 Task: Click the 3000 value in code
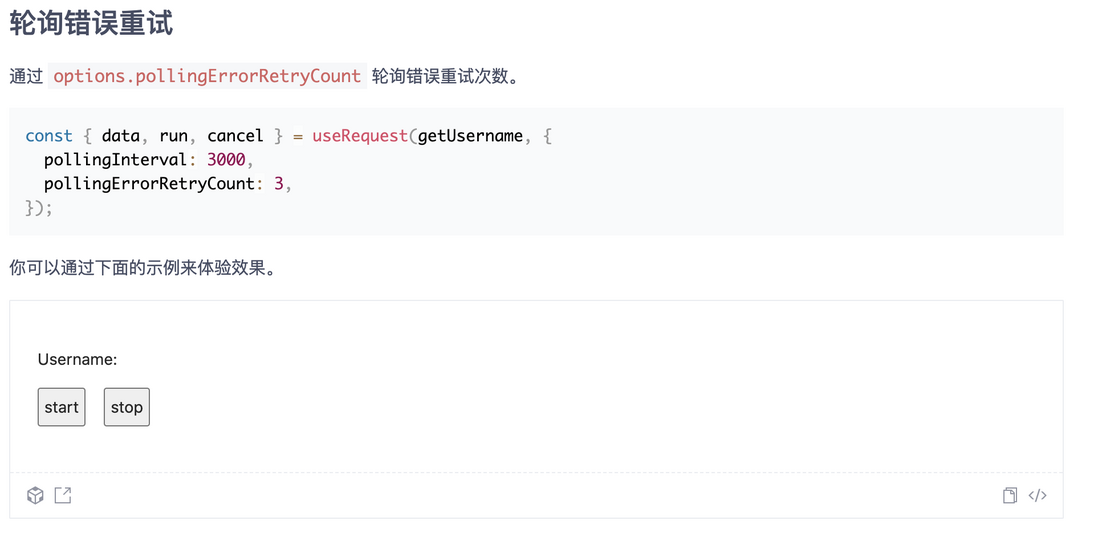point(226,160)
